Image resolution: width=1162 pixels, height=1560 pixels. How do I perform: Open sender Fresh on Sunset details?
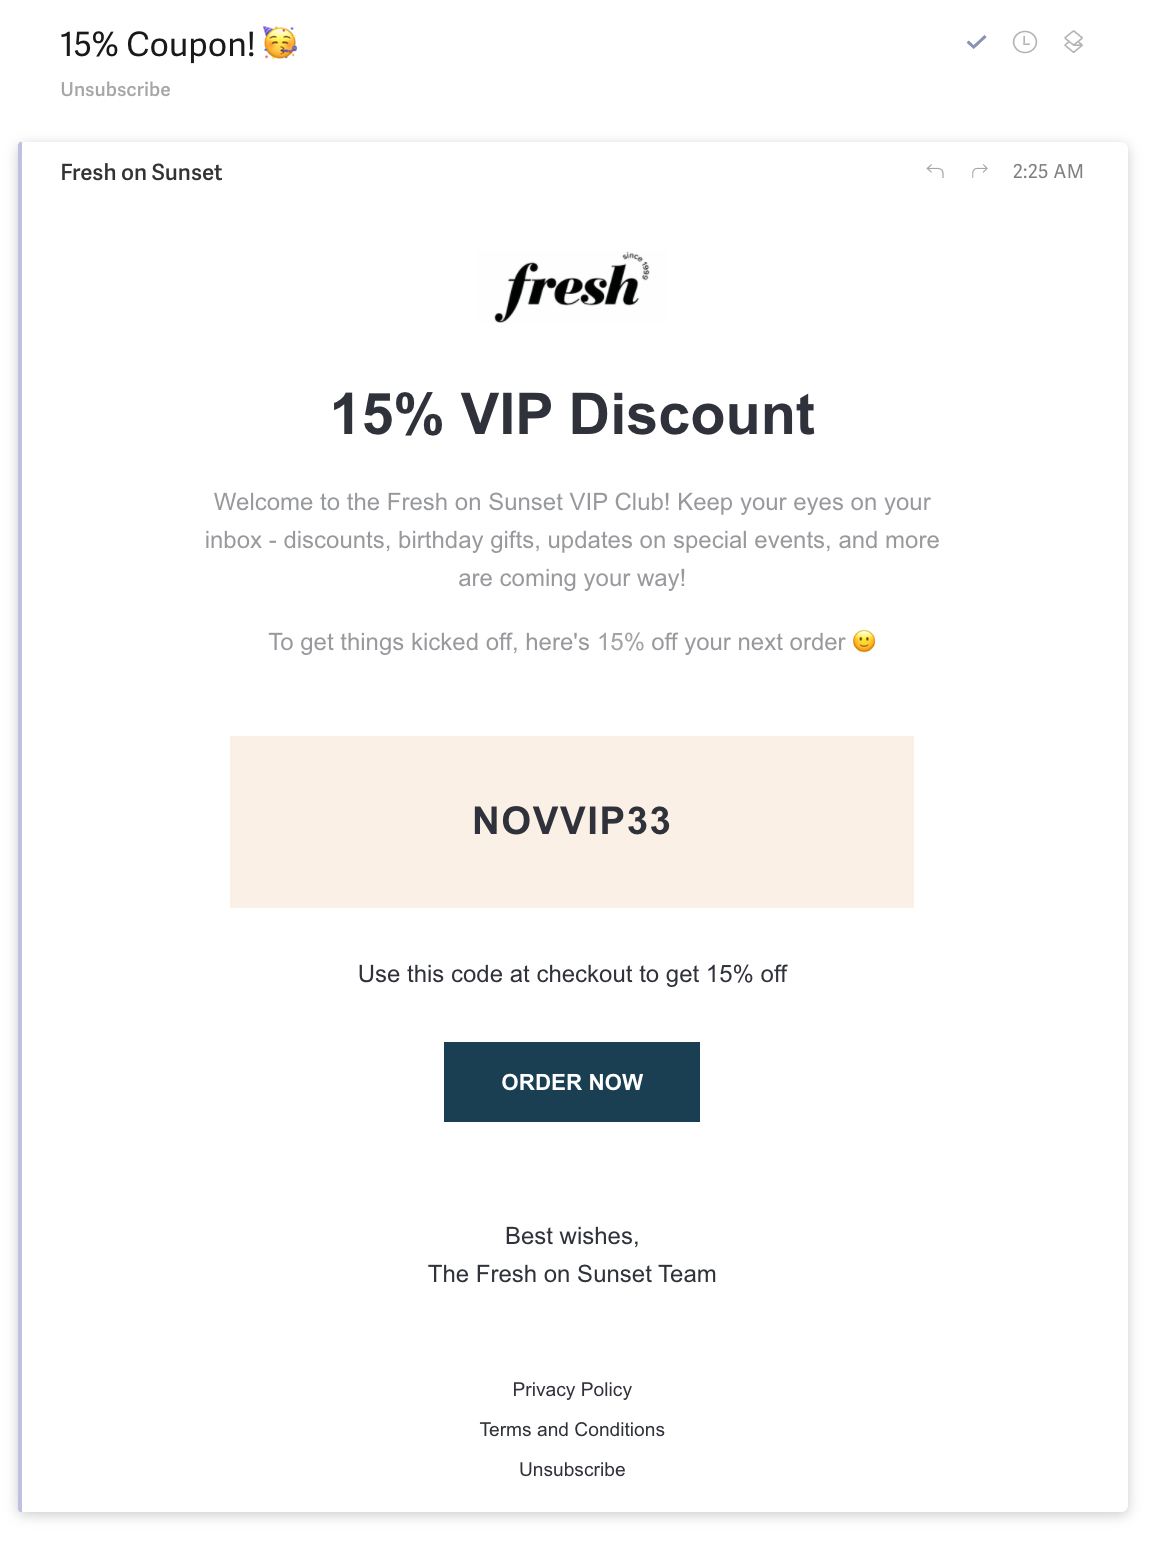point(141,172)
